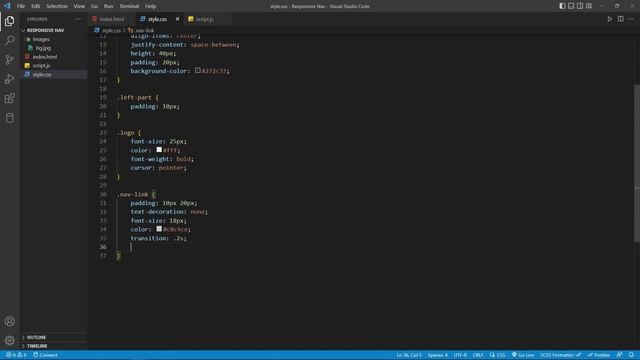Open the View menu
Screen dimensions: 640x360
click(x=79, y=6)
